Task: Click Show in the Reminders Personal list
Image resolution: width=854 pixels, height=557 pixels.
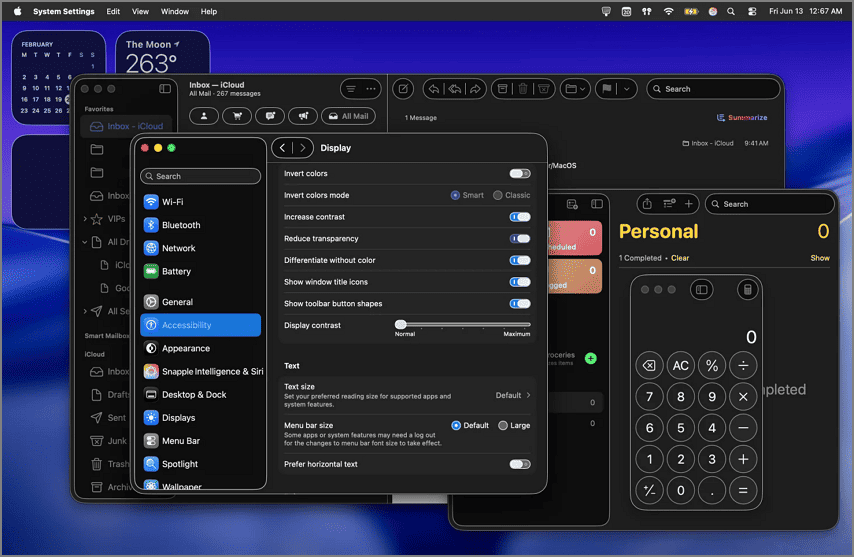Action: pos(820,258)
